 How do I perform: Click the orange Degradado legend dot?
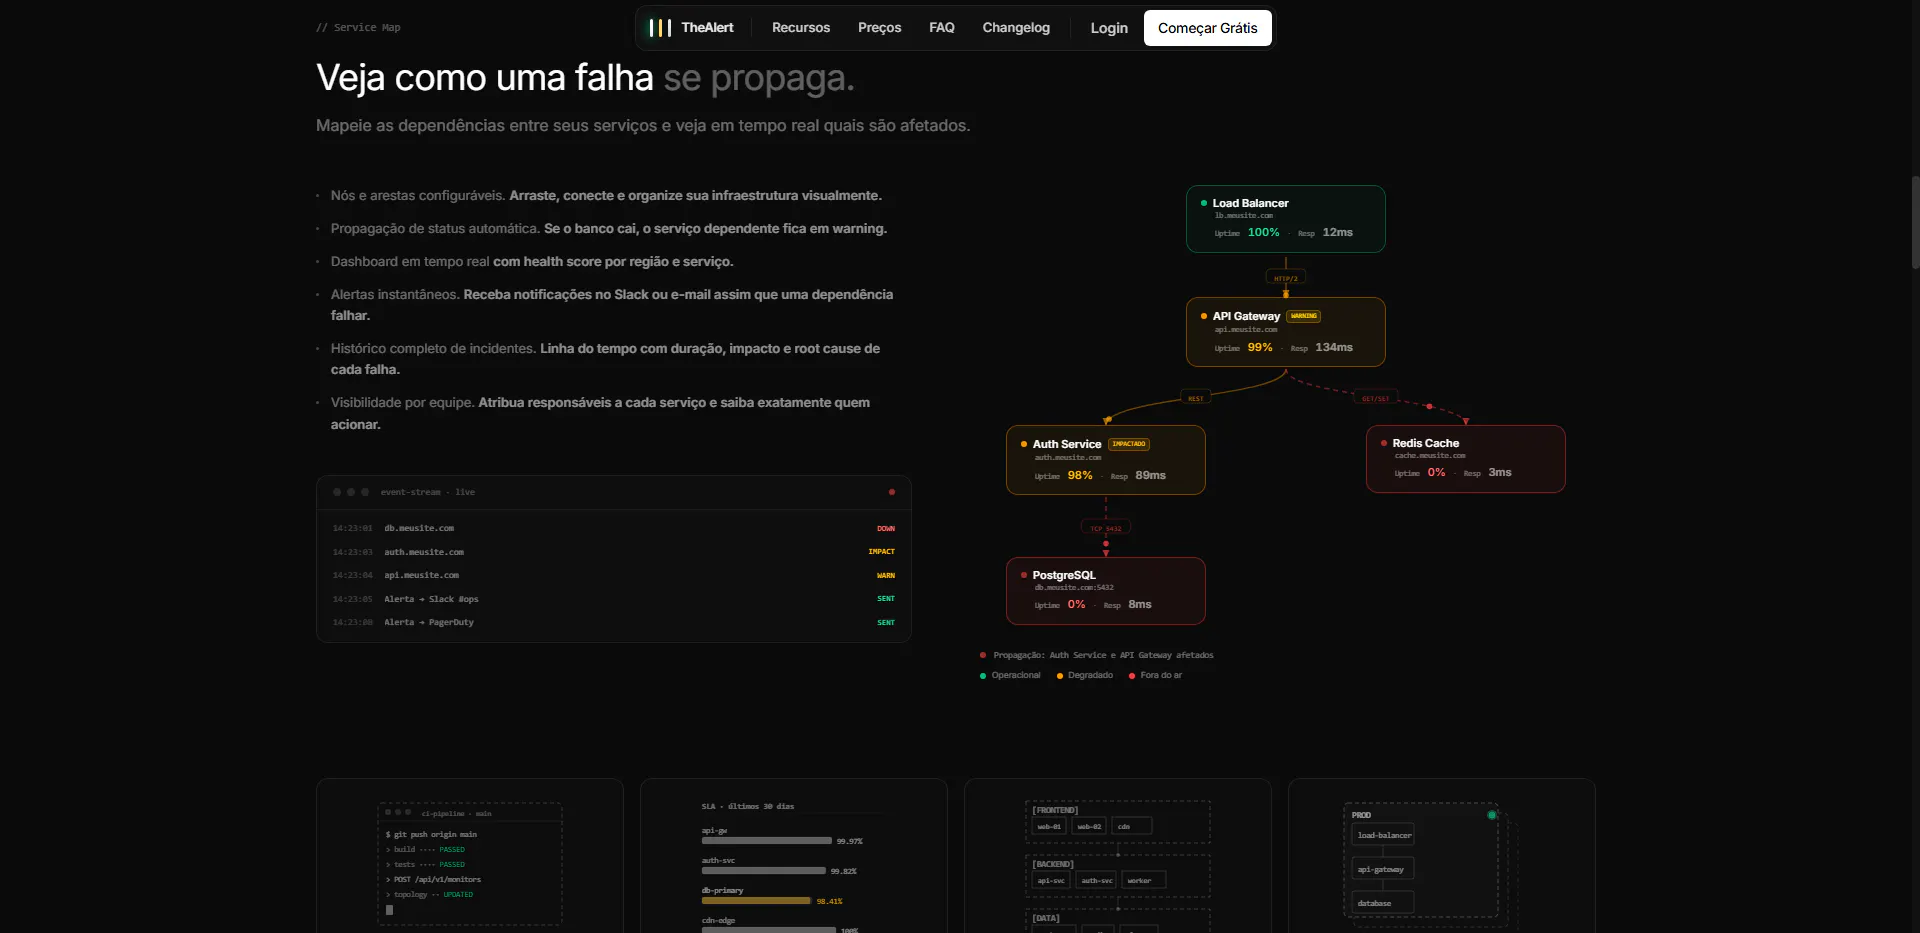pyautogui.click(x=1060, y=676)
